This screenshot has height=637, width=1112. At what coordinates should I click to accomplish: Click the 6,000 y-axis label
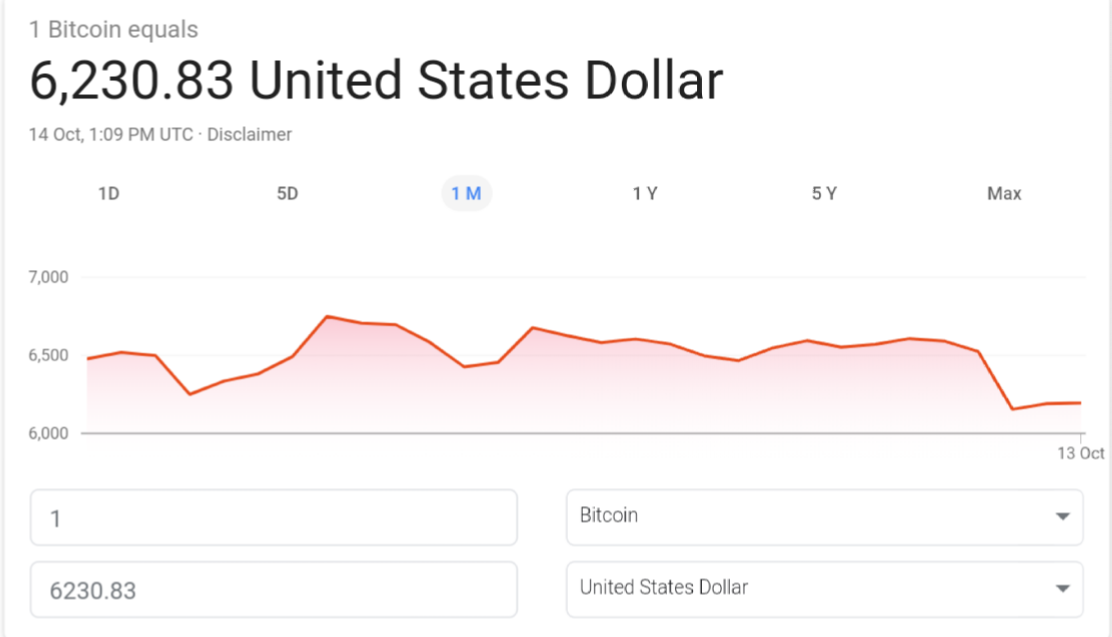48,433
